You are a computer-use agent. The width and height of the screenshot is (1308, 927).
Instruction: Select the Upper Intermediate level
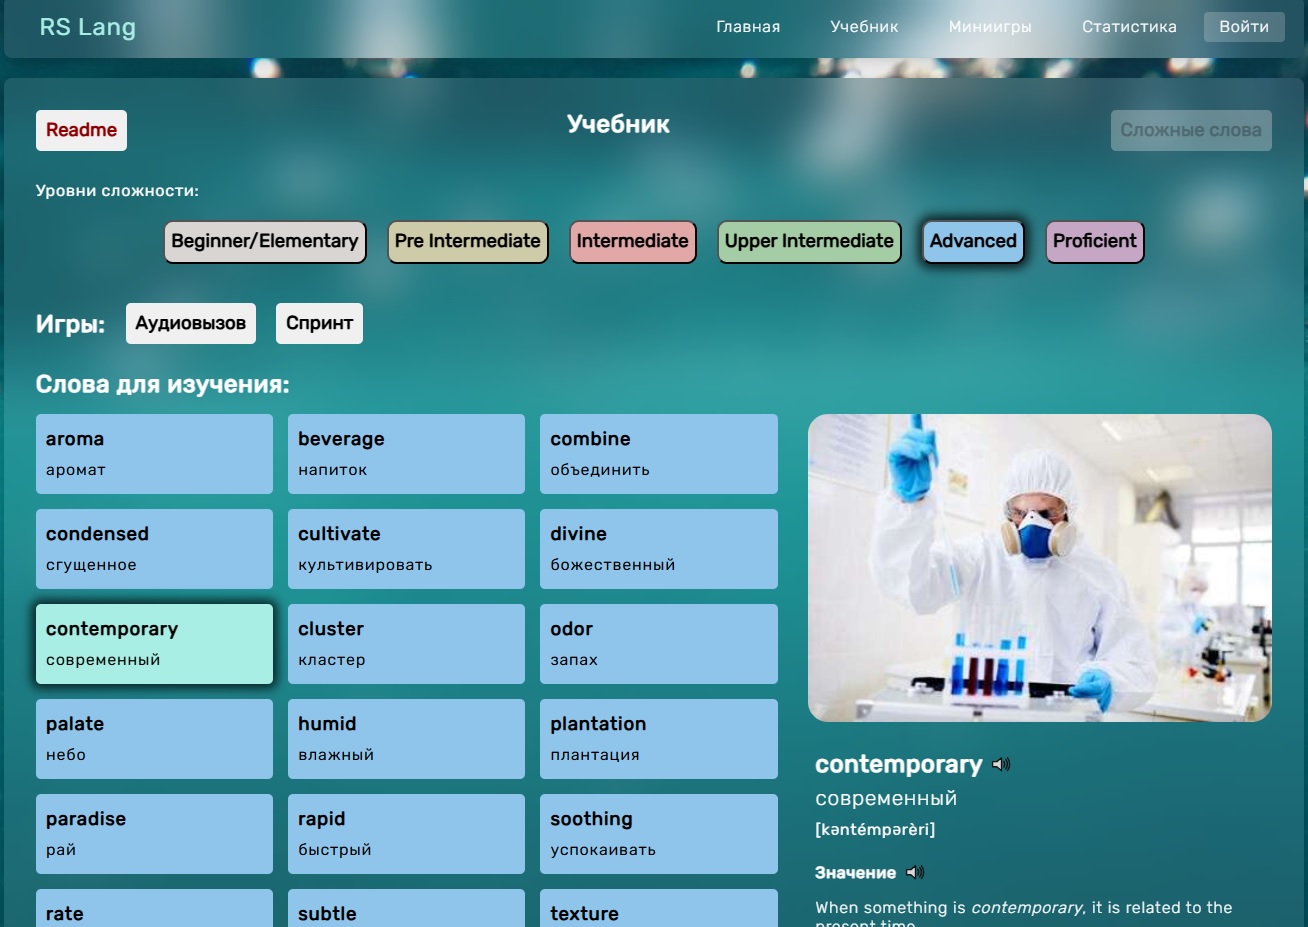coord(808,241)
